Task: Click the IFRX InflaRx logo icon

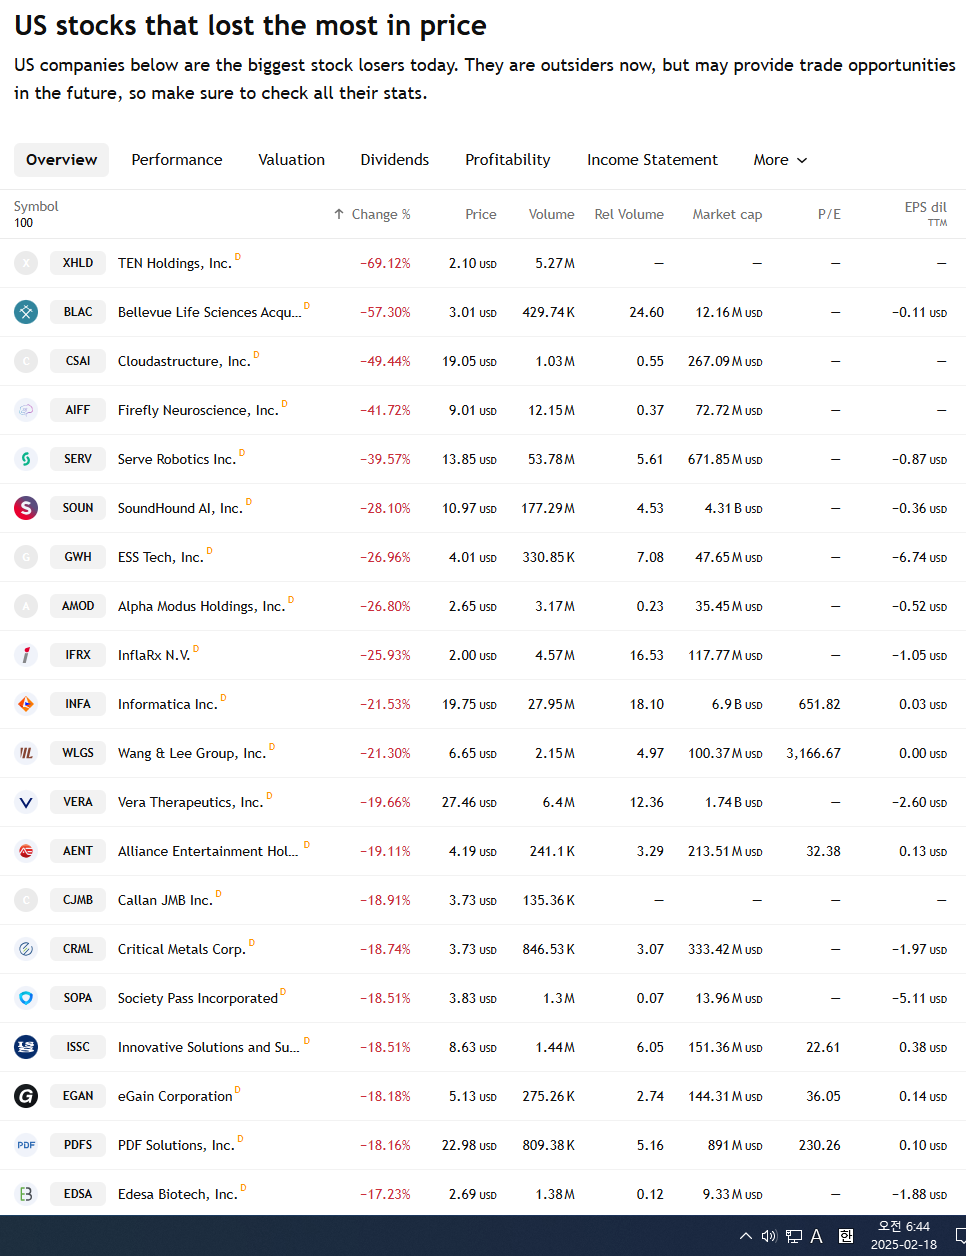Action: 26,655
